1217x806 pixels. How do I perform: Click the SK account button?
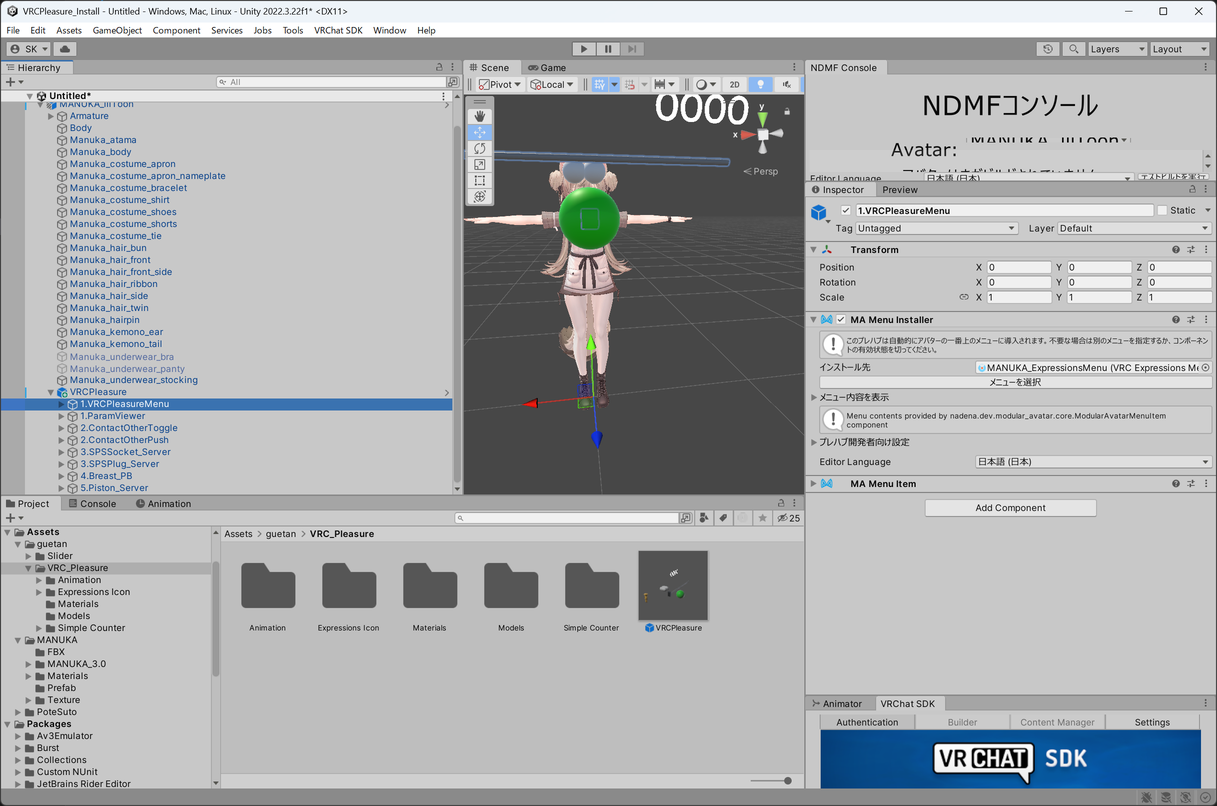29,49
